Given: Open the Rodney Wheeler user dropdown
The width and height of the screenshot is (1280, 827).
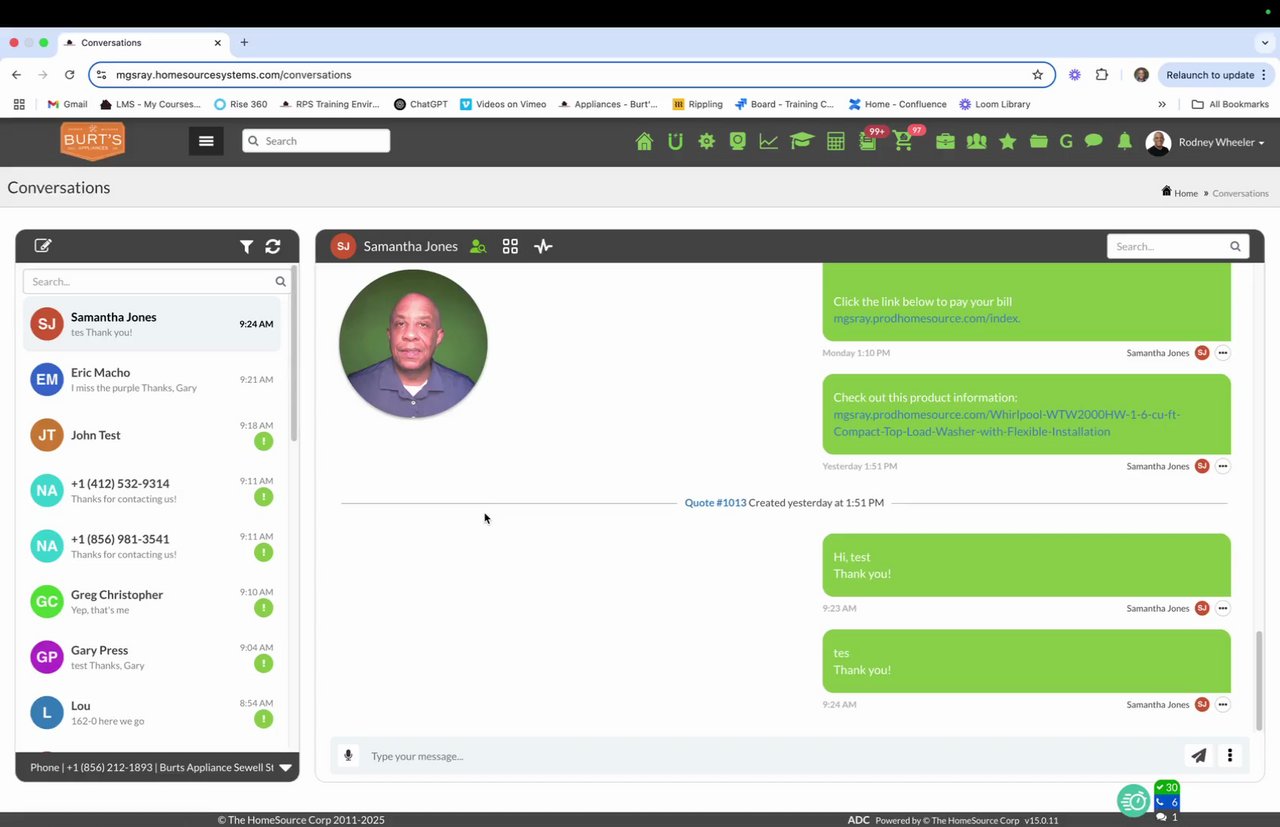Looking at the screenshot, I should (x=1206, y=142).
